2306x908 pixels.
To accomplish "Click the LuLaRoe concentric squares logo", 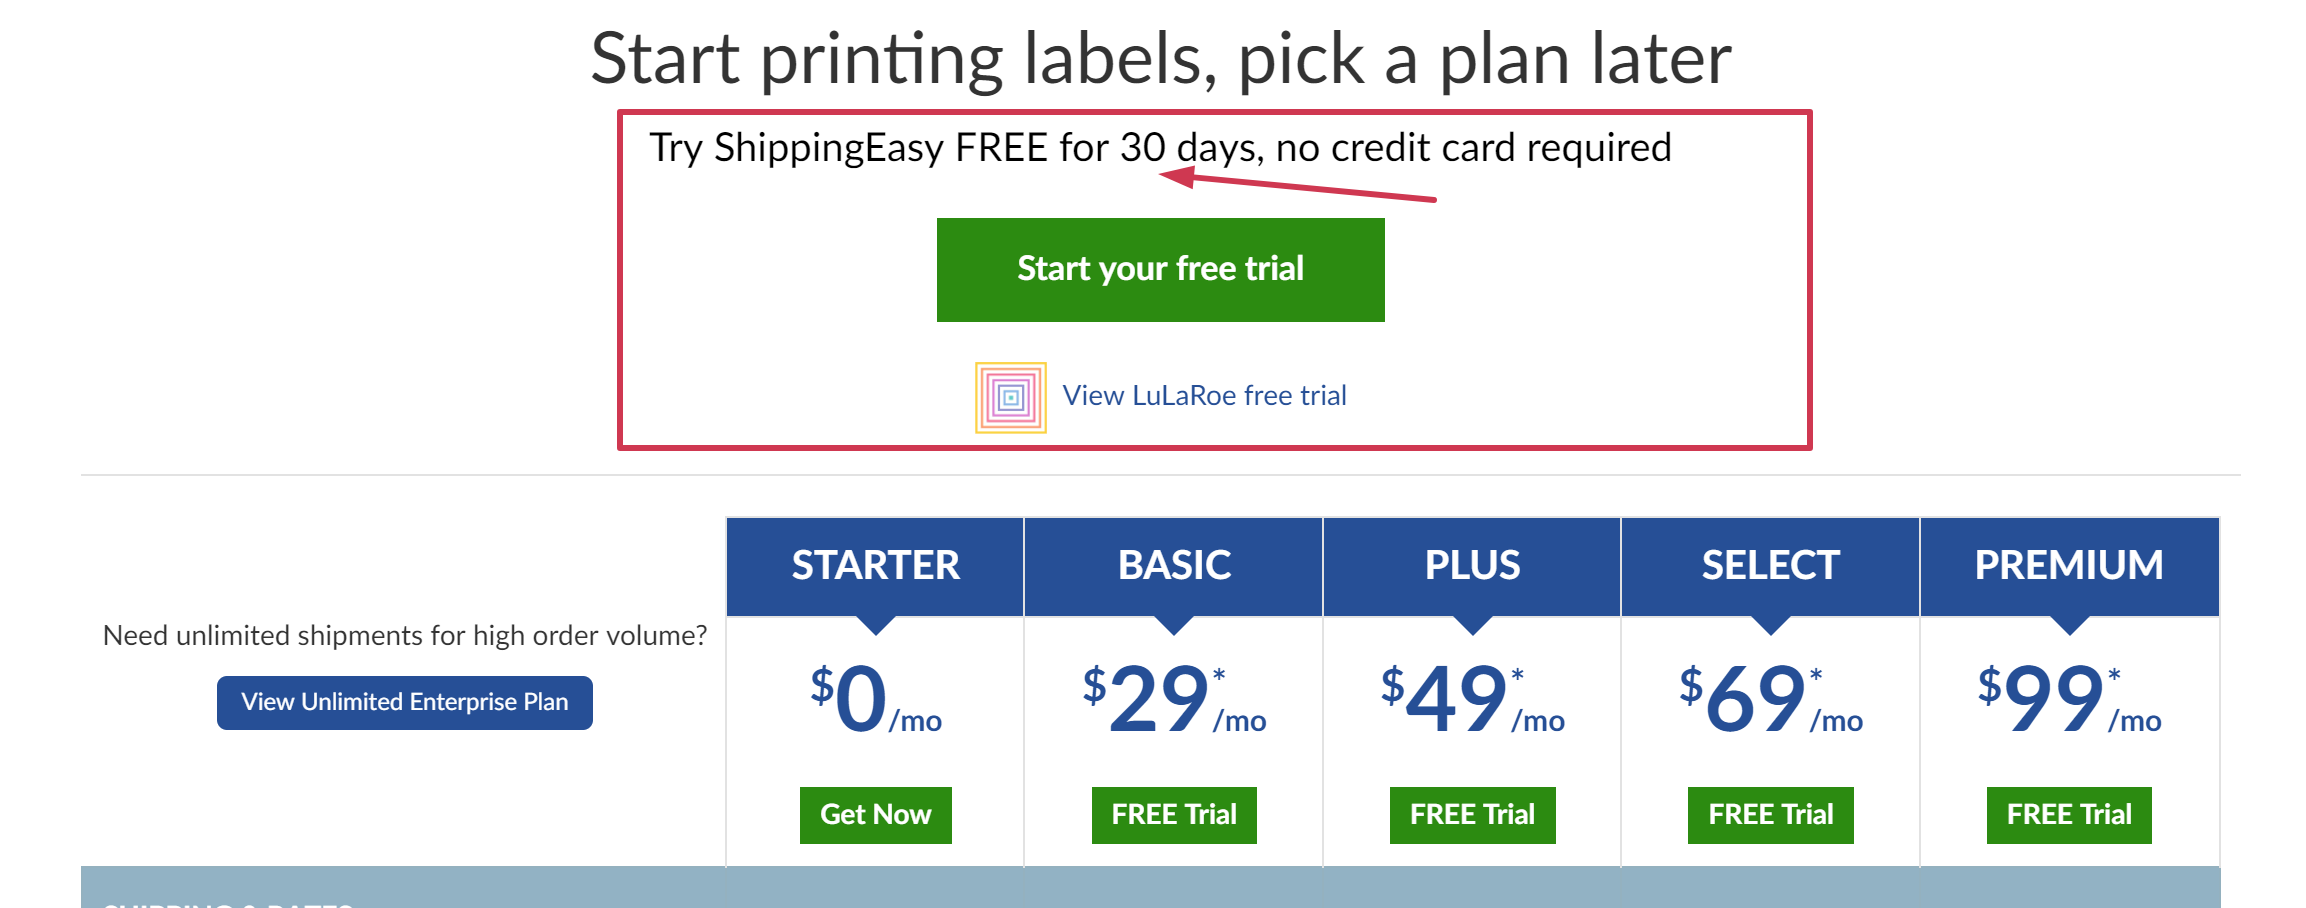I will pyautogui.click(x=1010, y=395).
